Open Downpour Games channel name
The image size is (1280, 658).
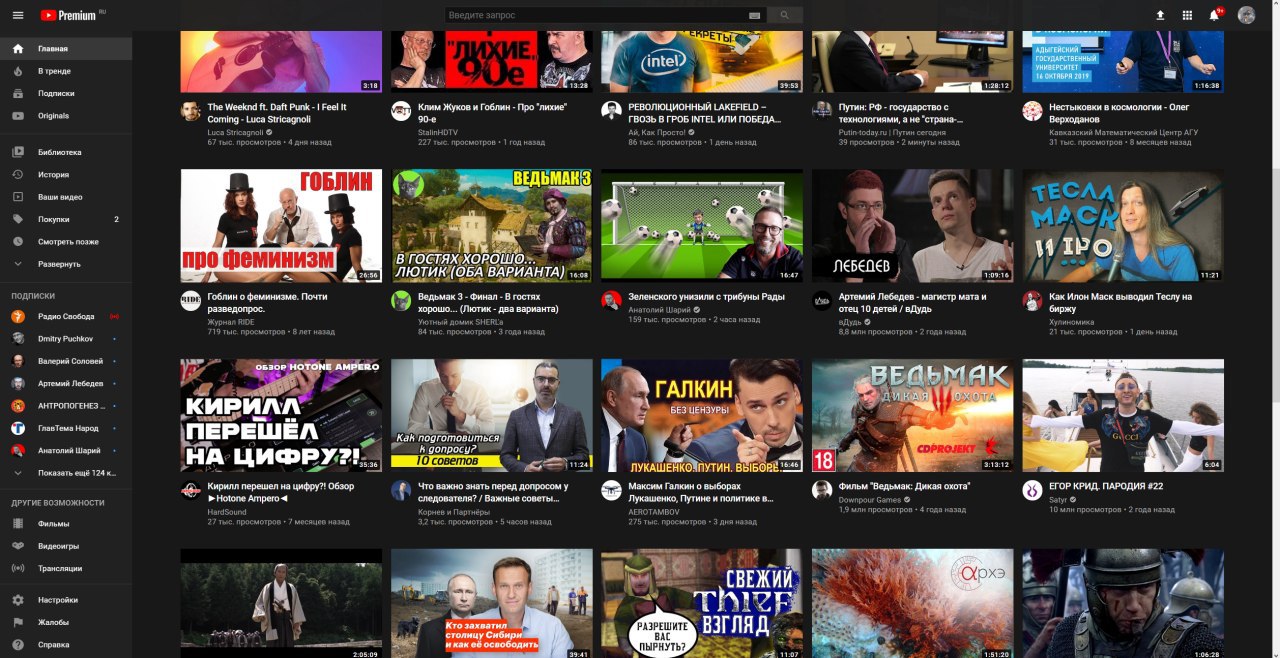869,499
